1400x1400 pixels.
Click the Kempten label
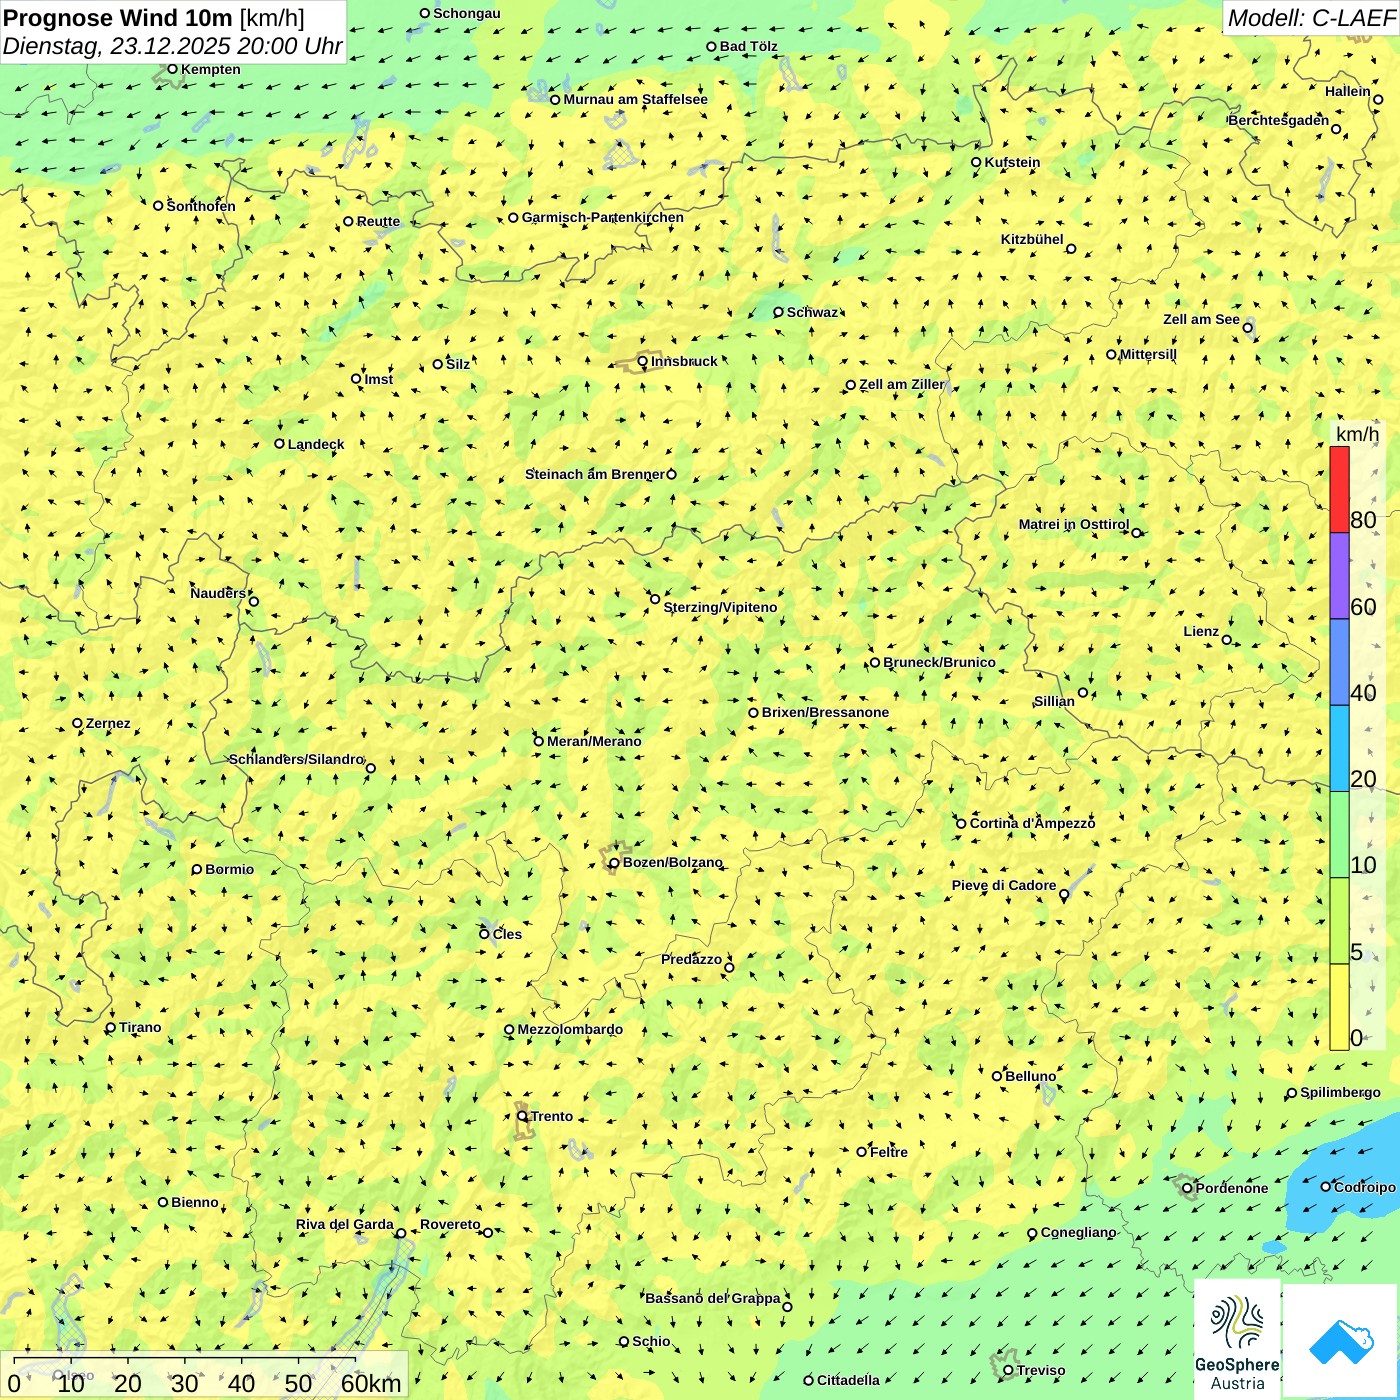(x=211, y=69)
